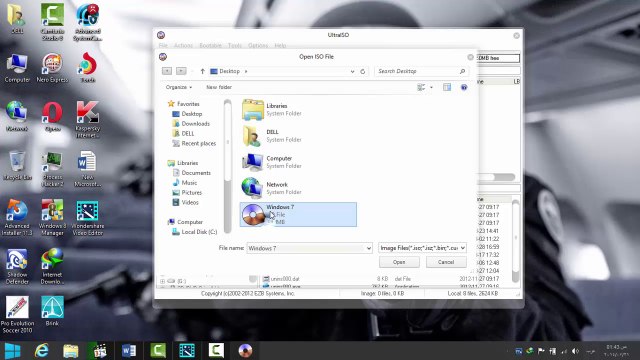Select Videos under Libraries
The height and width of the screenshot is (360, 640).
click(185, 202)
